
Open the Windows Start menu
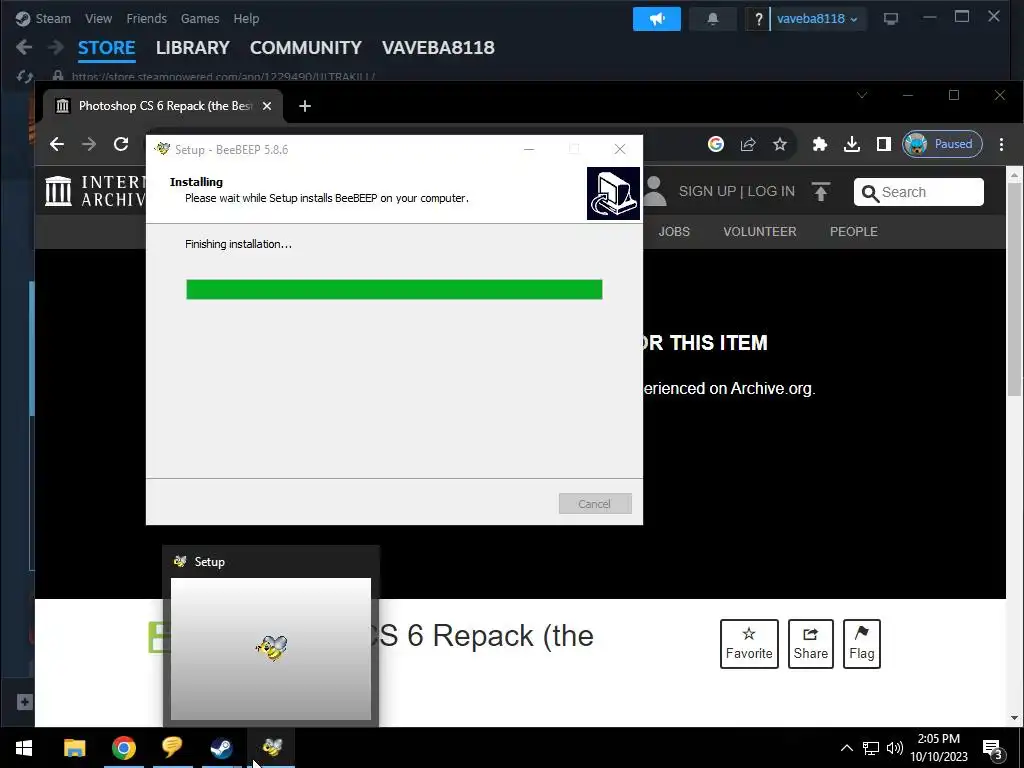pyautogui.click(x=24, y=747)
